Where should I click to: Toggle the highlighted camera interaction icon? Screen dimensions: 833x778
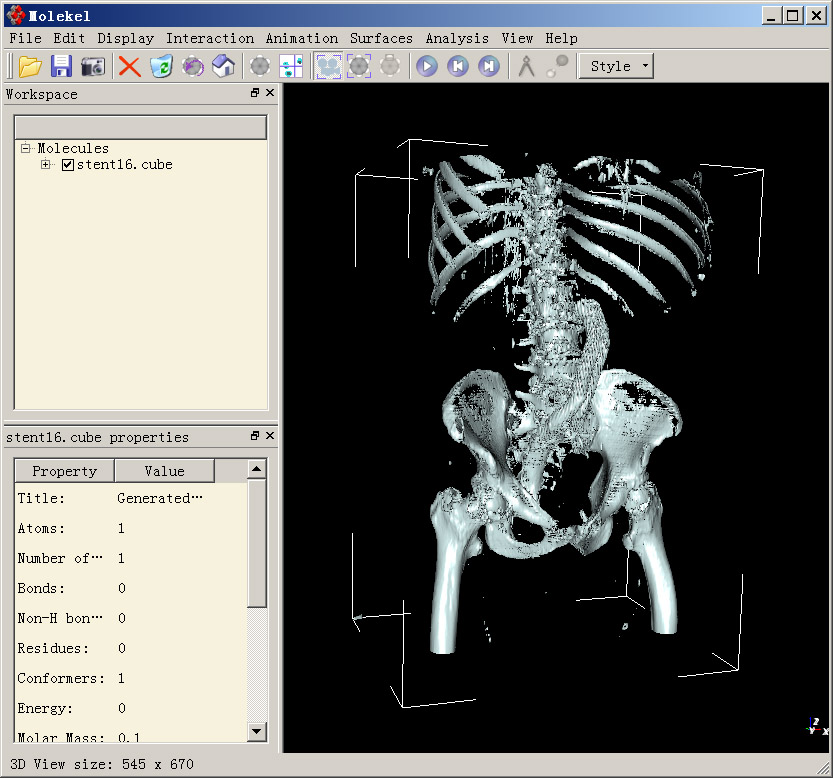[328, 66]
